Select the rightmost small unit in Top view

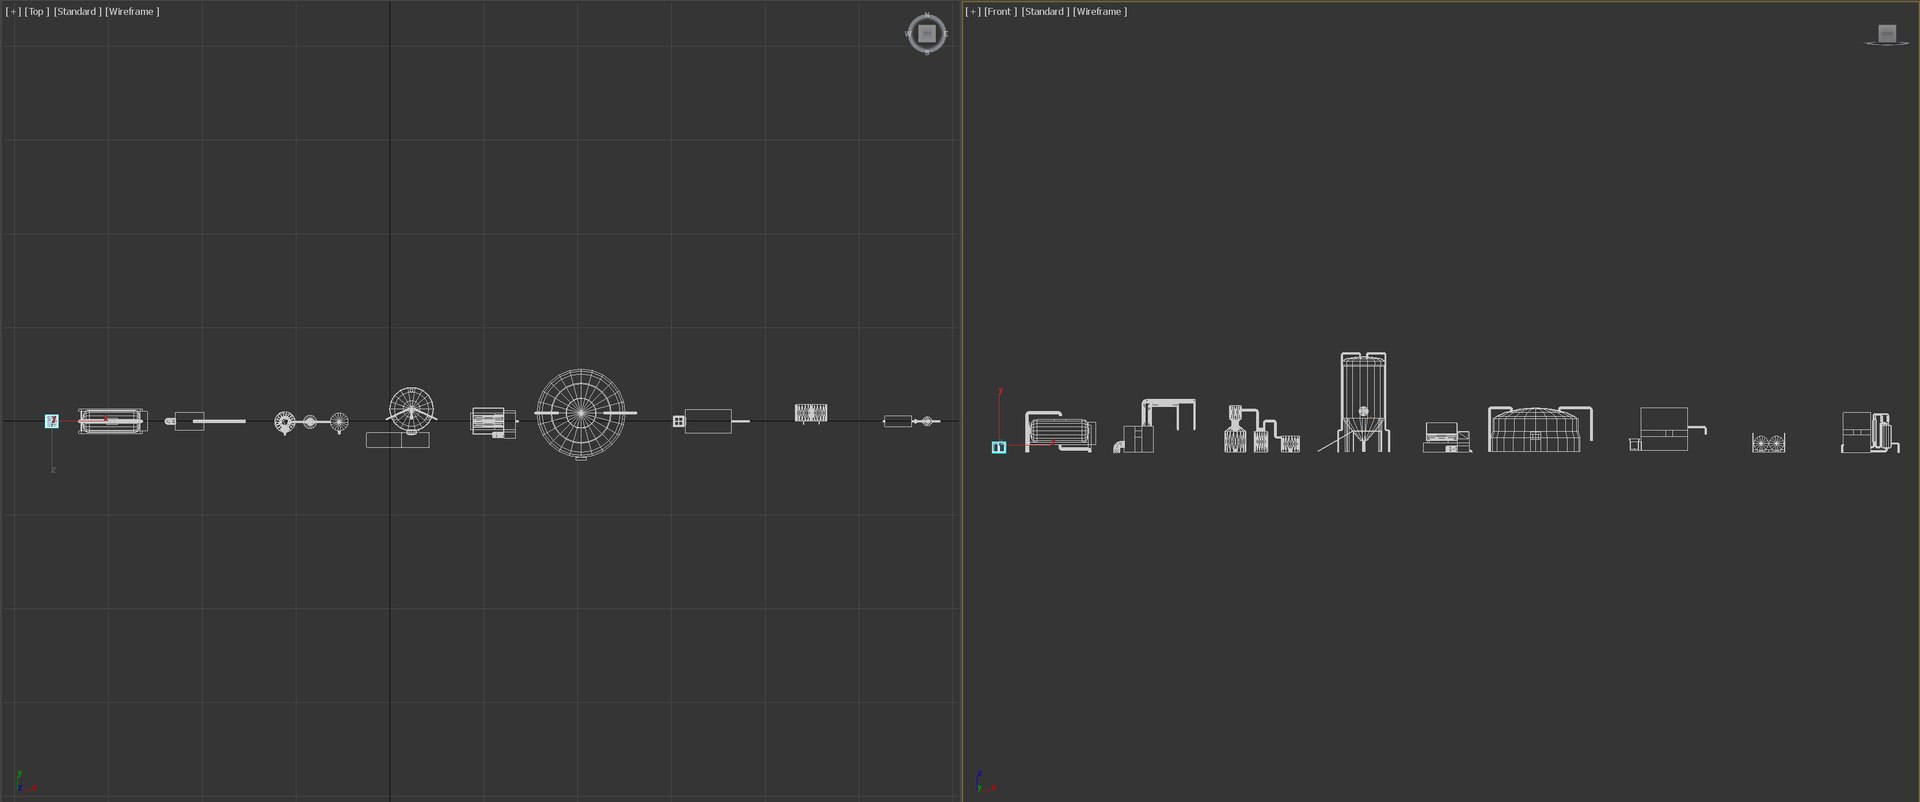click(x=911, y=421)
